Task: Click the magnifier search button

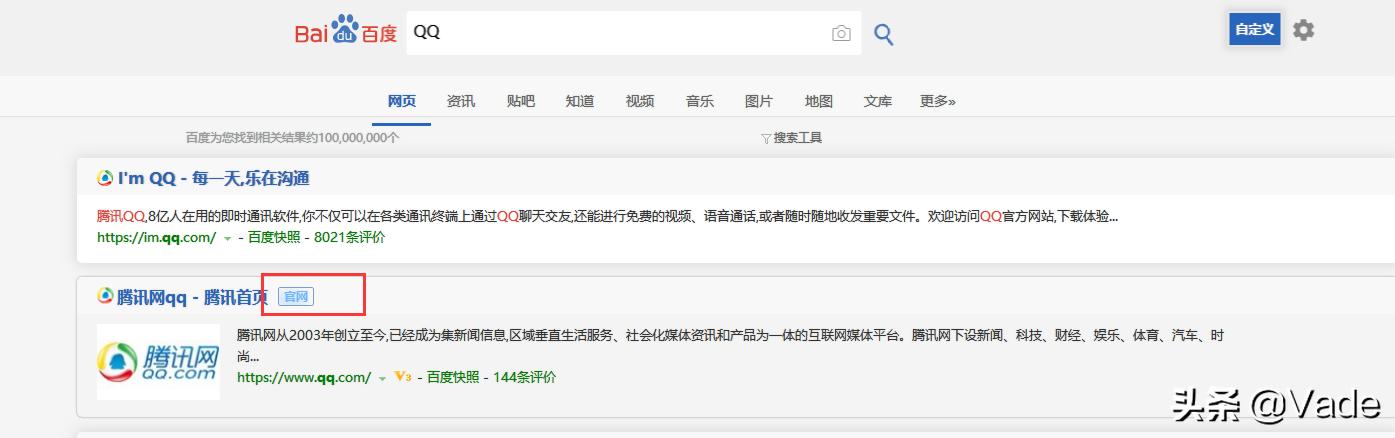Action: pos(884,35)
